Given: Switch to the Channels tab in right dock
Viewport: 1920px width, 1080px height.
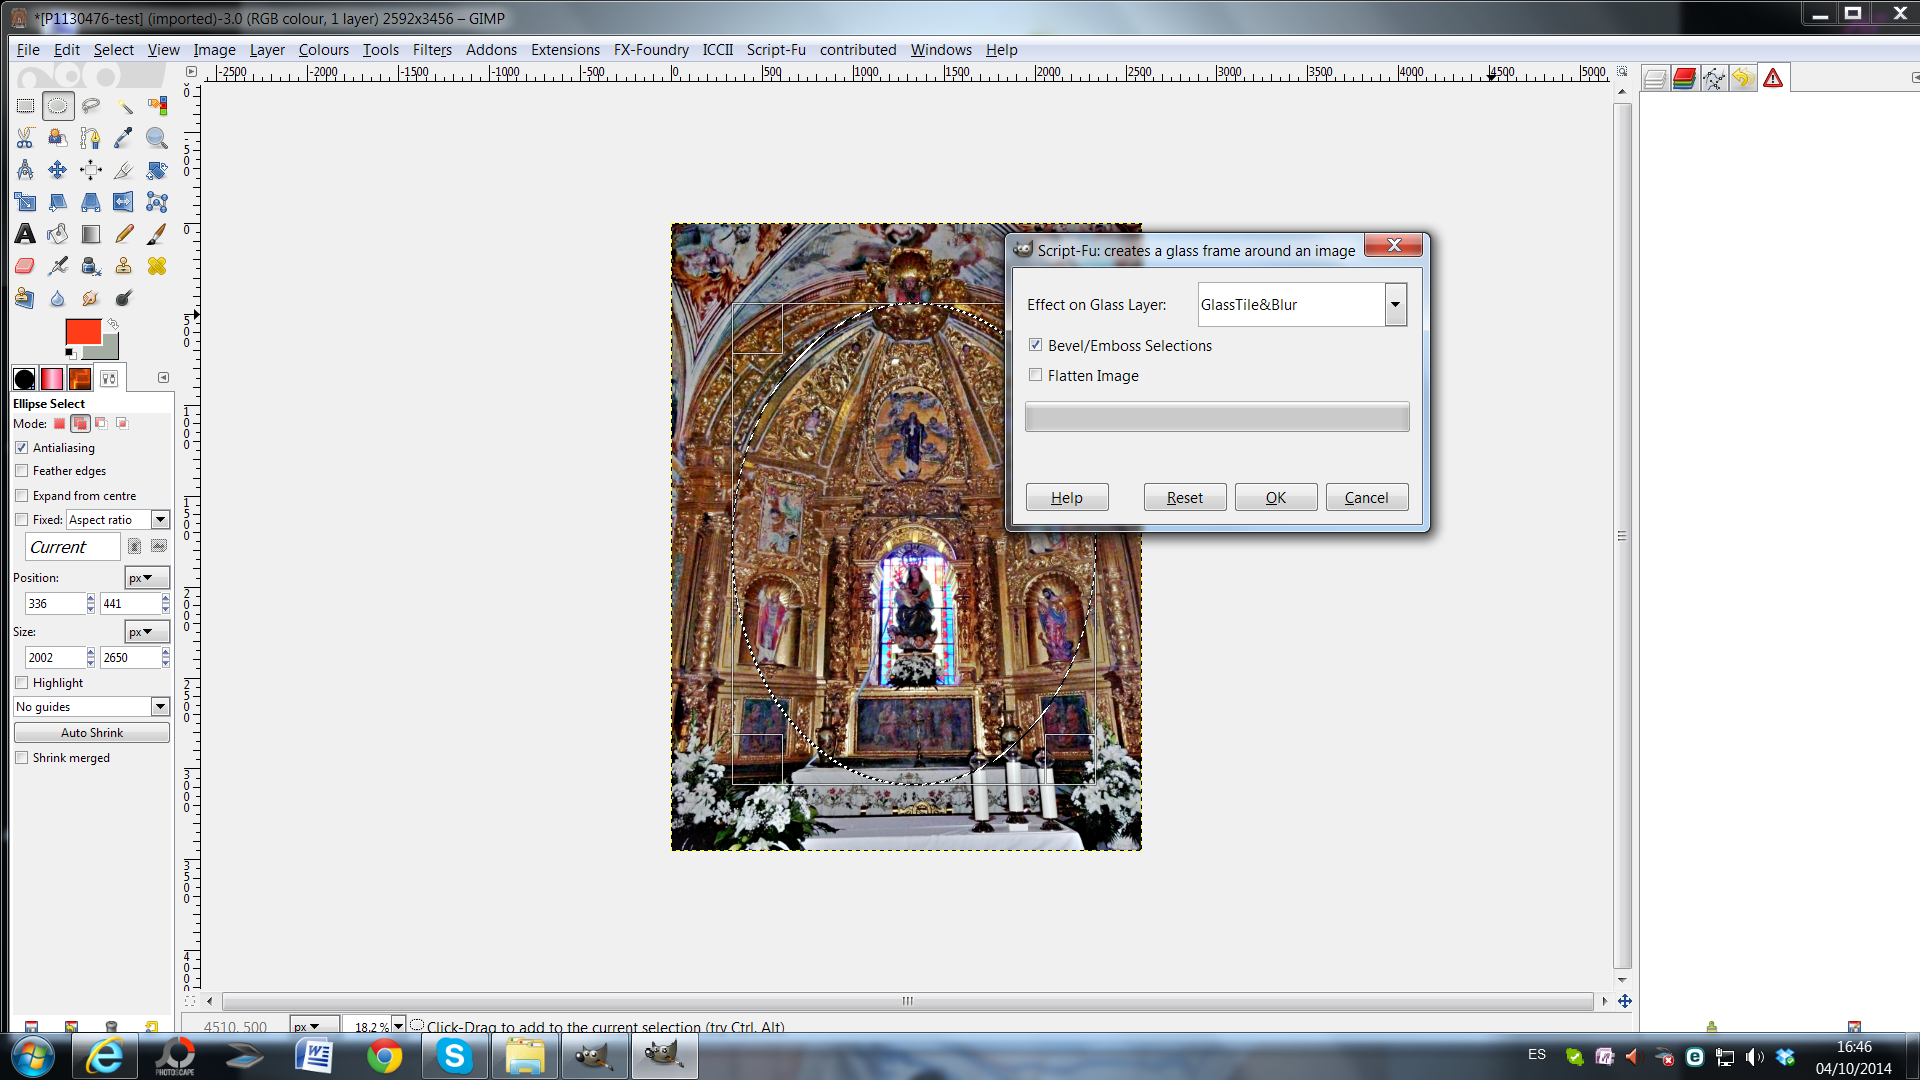Looking at the screenshot, I should (1685, 79).
